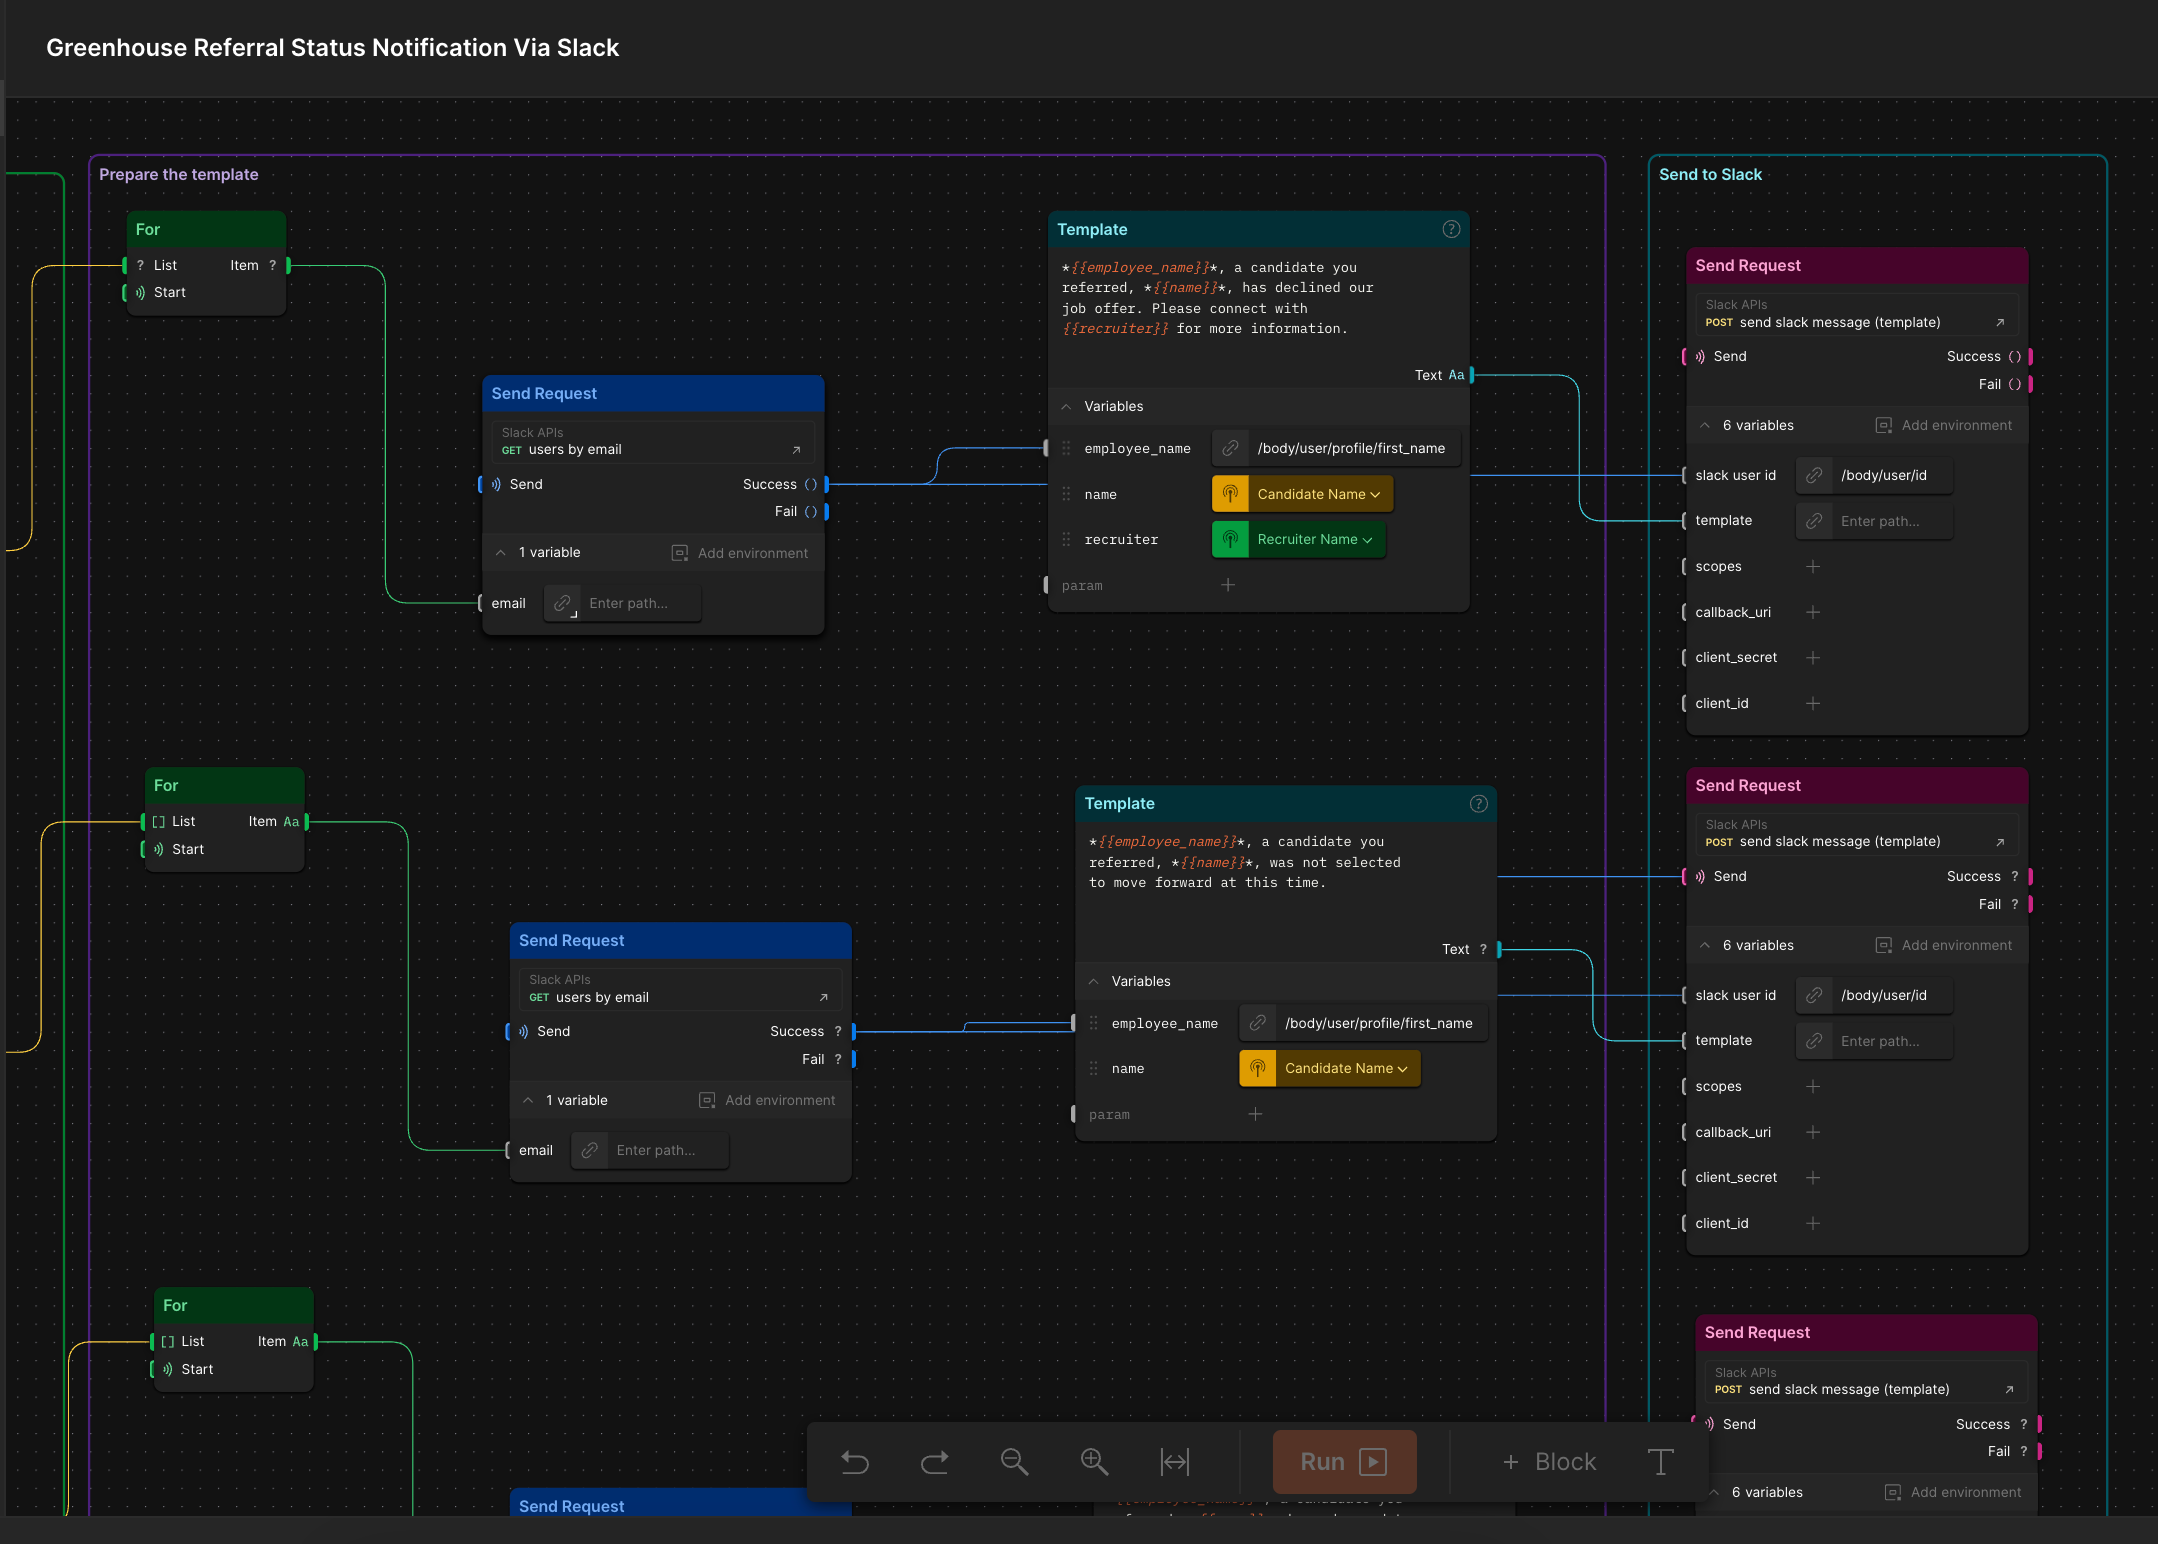Viewport: 2158px width, 1544px height.
Task: Add param plus in first Template block
Action: [1228, 585]
